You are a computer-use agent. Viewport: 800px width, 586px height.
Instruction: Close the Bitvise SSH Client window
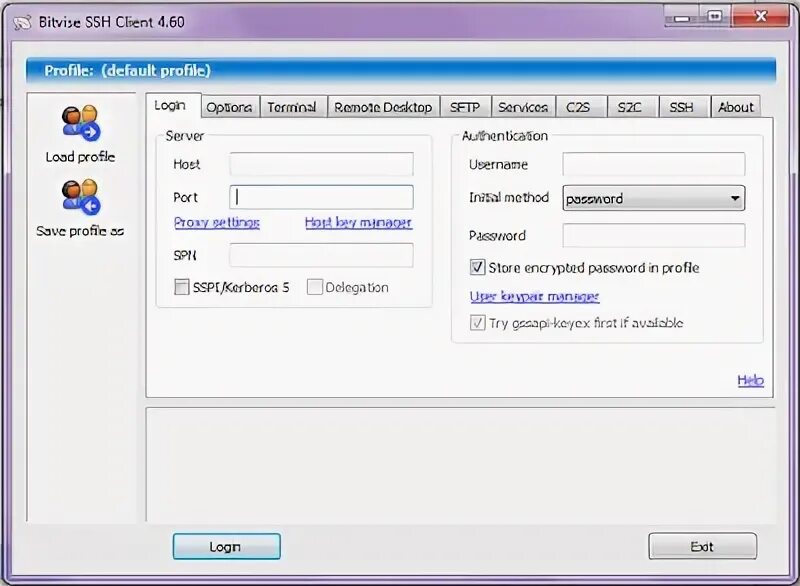761,17
